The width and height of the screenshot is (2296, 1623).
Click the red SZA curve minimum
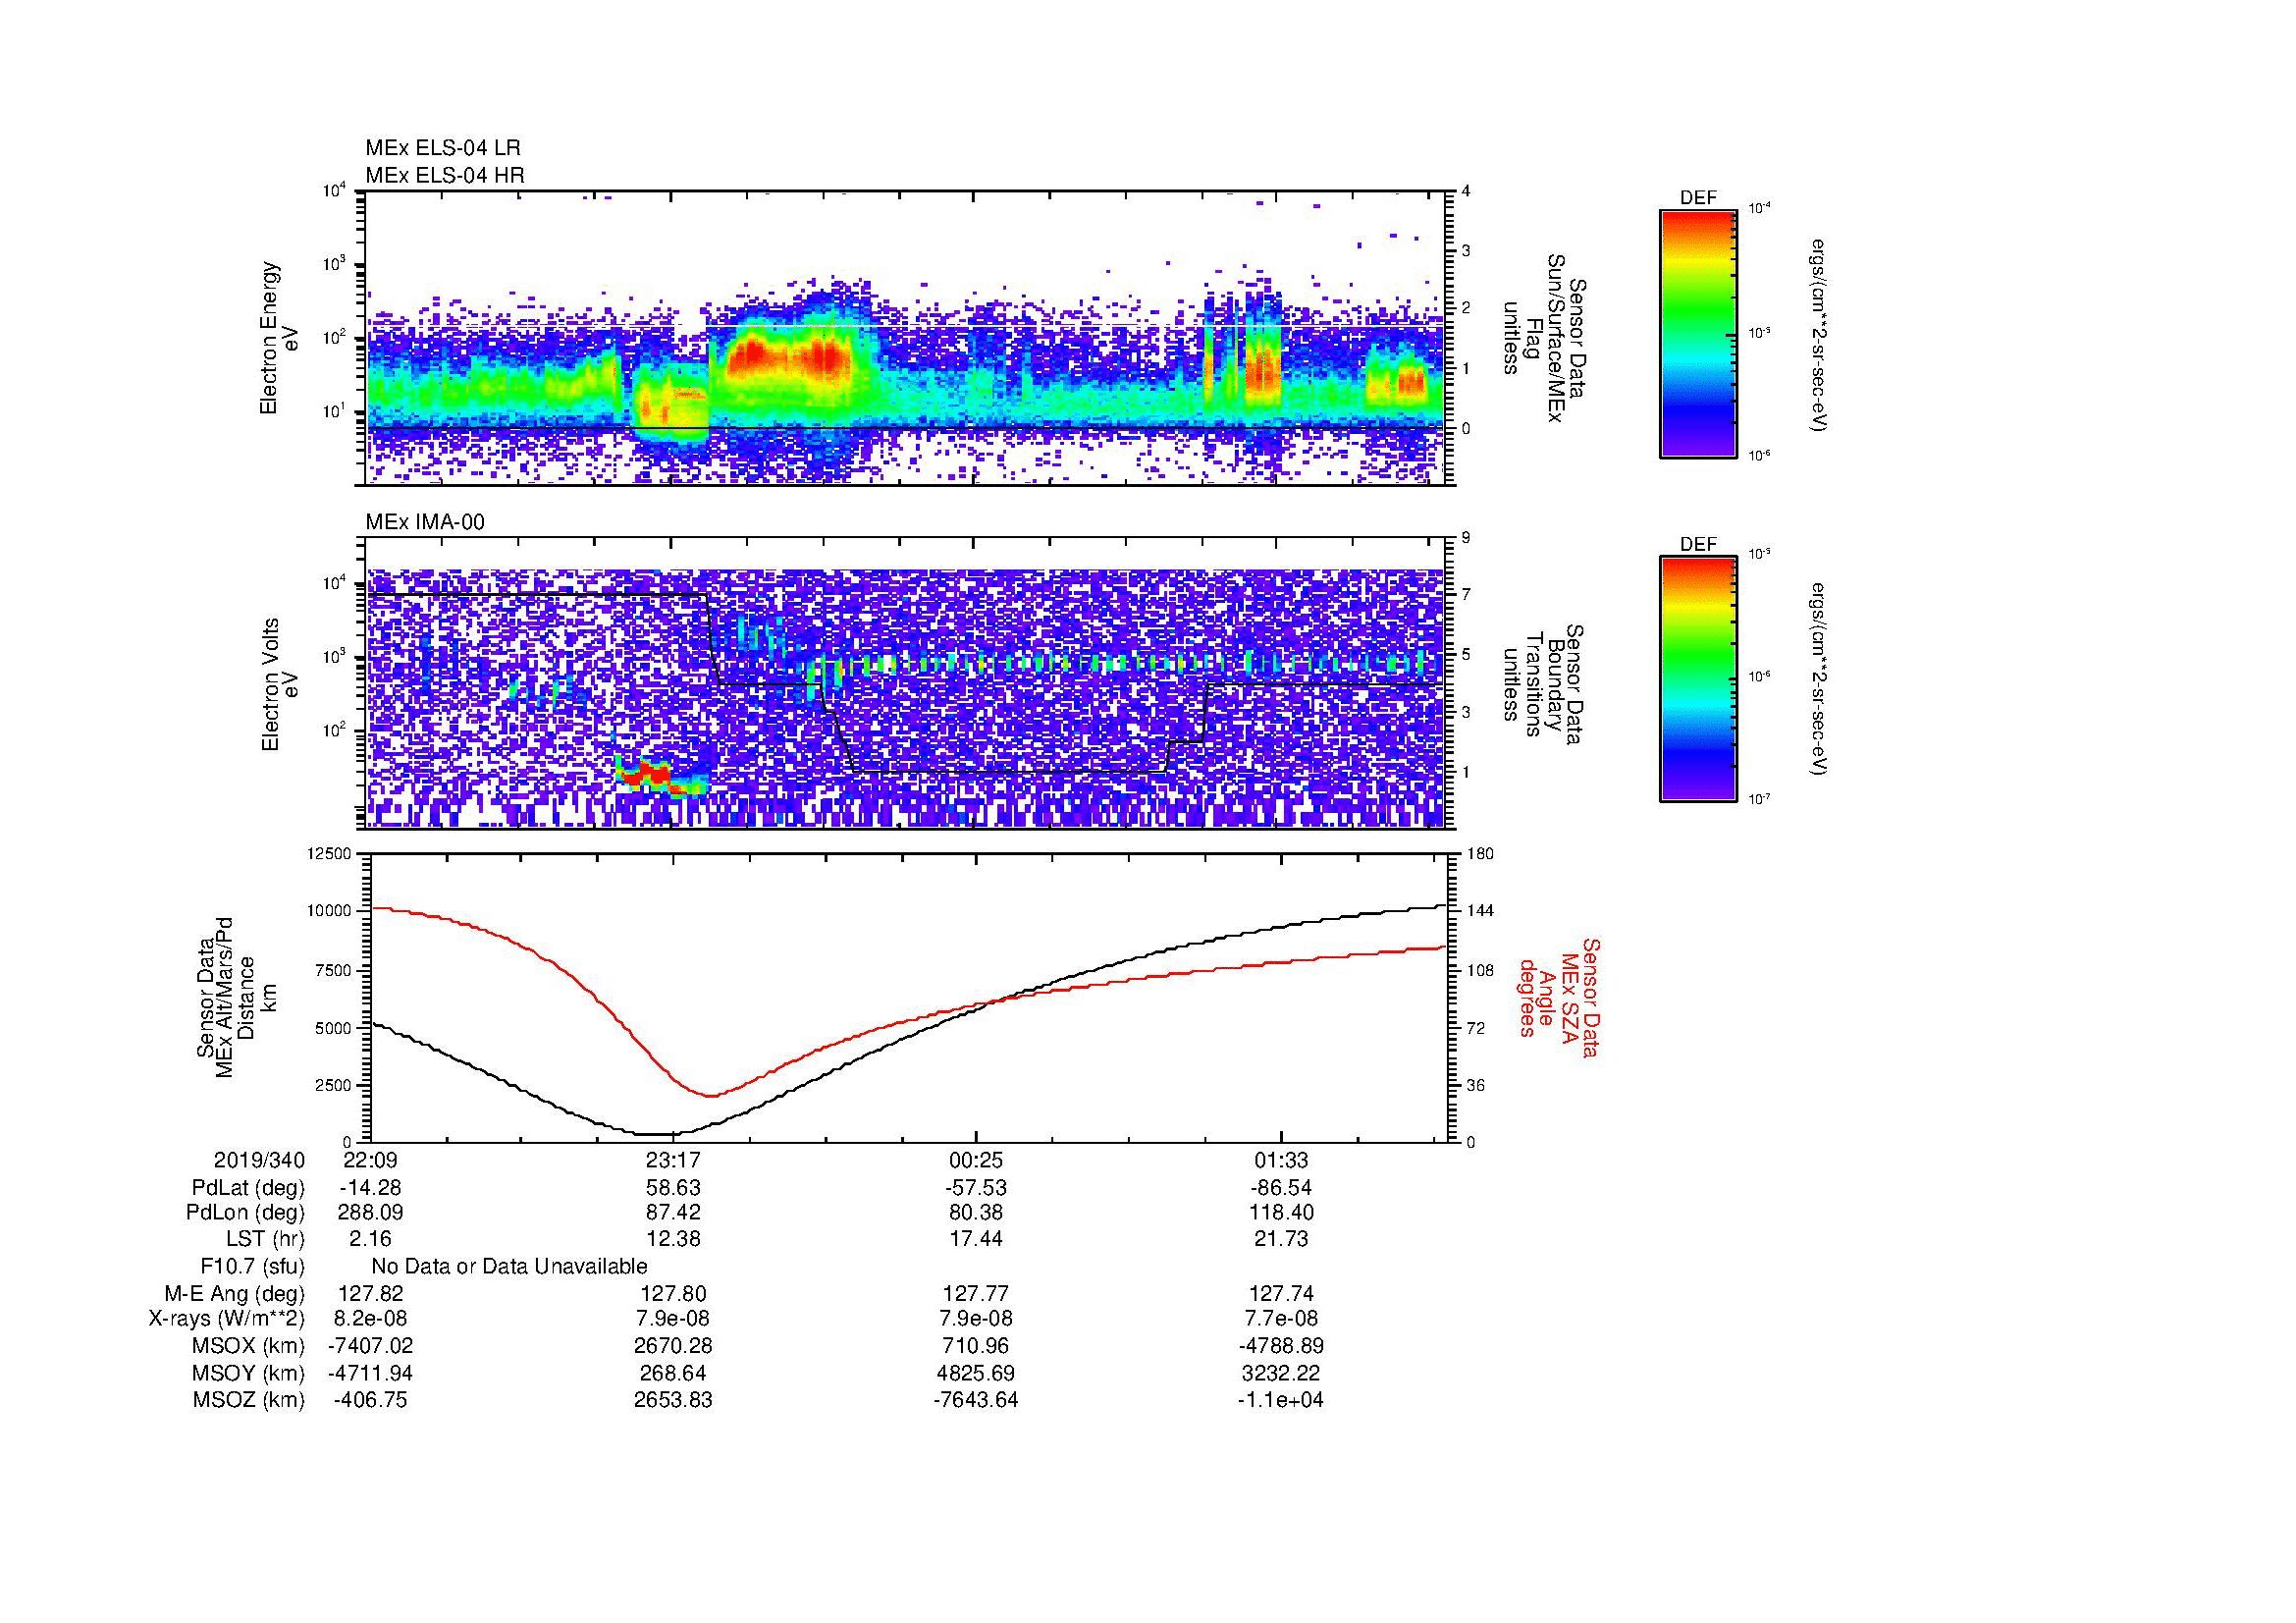[710, 1096]
